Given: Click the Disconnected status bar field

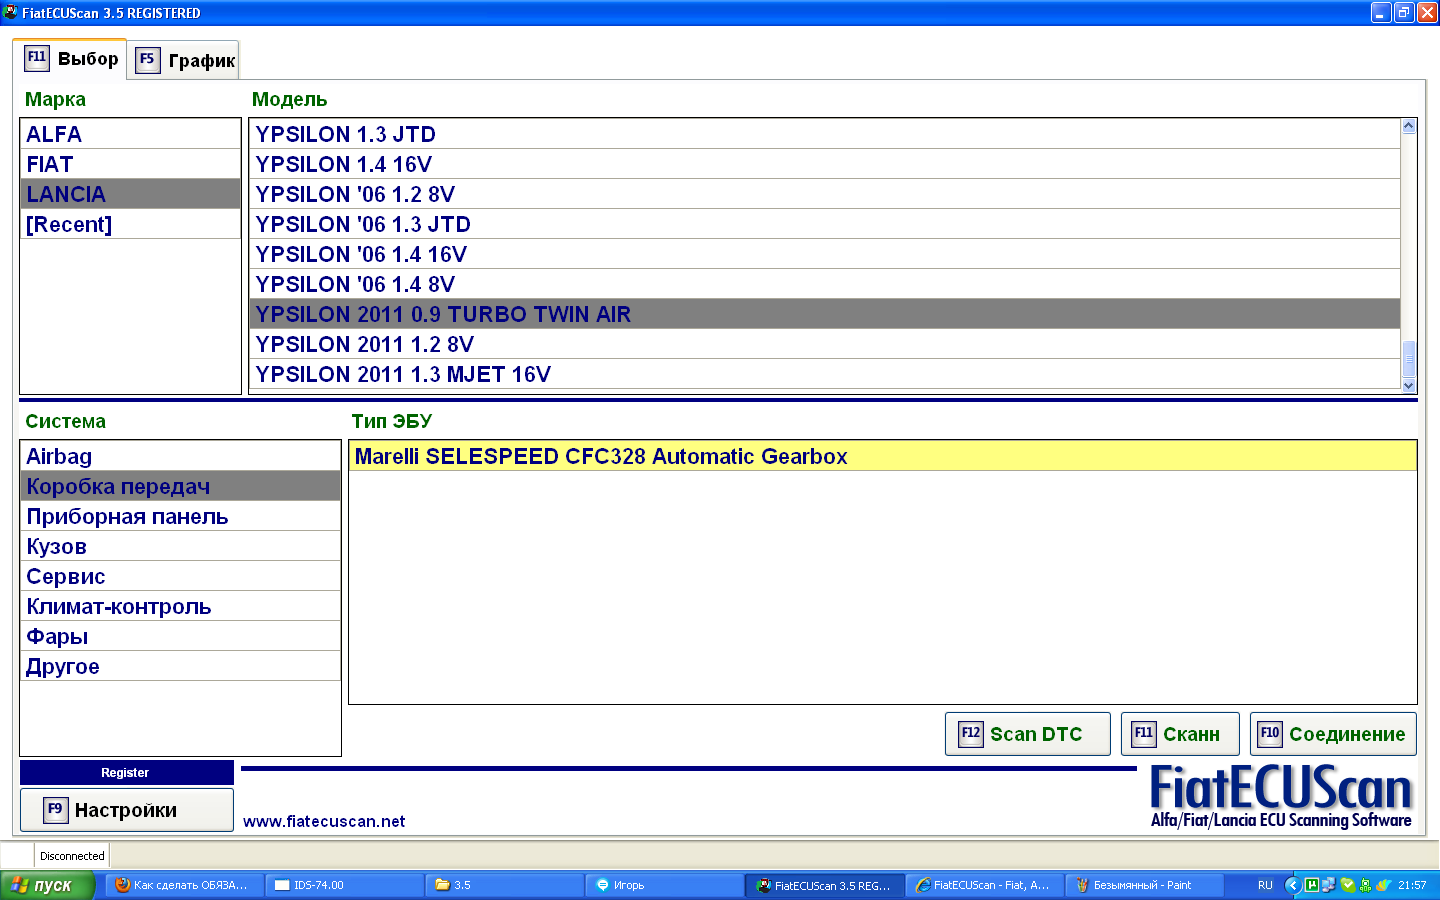Looking at the screenshot, I should pyautogui.click(x=72, y=856).
